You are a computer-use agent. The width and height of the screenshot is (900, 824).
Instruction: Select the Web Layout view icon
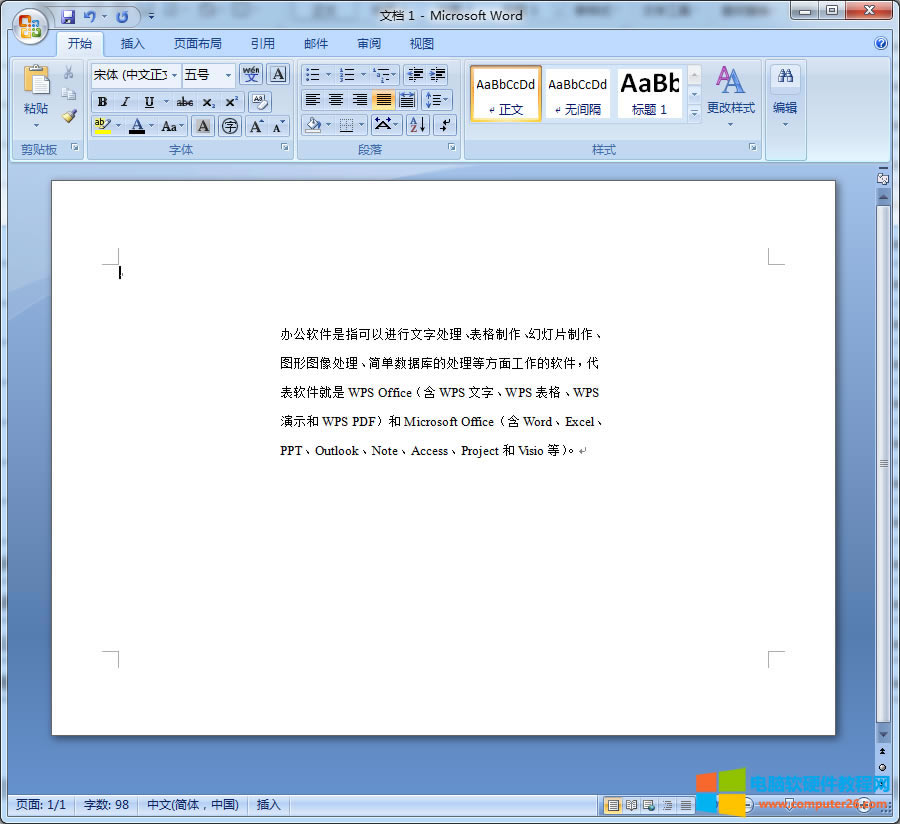pyautogui.click(x=648, y=804)
